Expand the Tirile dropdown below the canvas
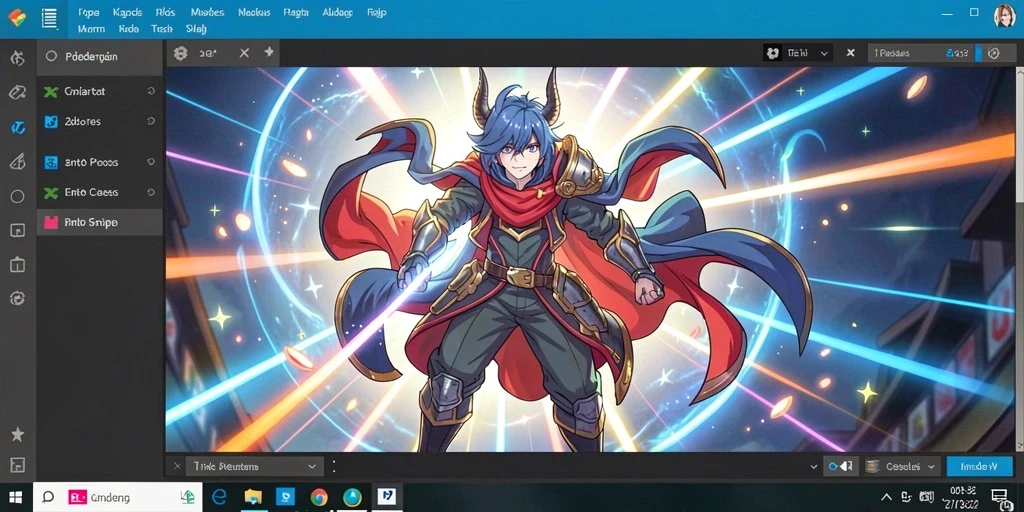1024x512 pixels. pos(255,466)
